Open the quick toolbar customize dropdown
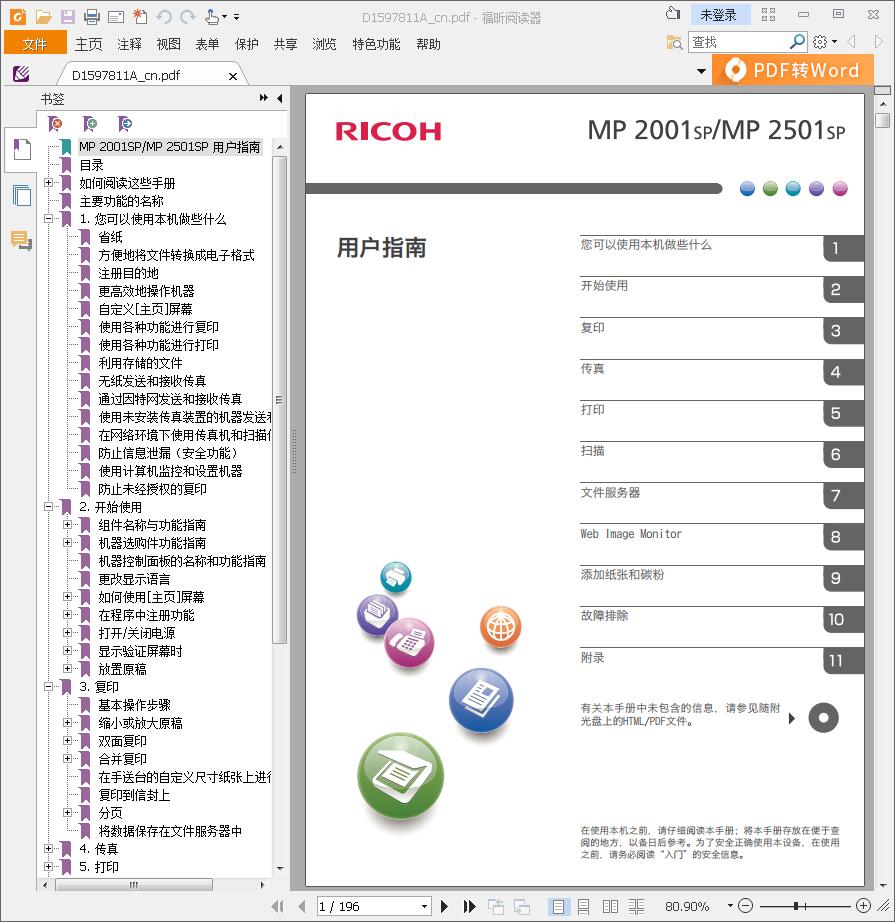Image resolution: width=895 pixels, height=922 pixels. [x=236, y=17]
